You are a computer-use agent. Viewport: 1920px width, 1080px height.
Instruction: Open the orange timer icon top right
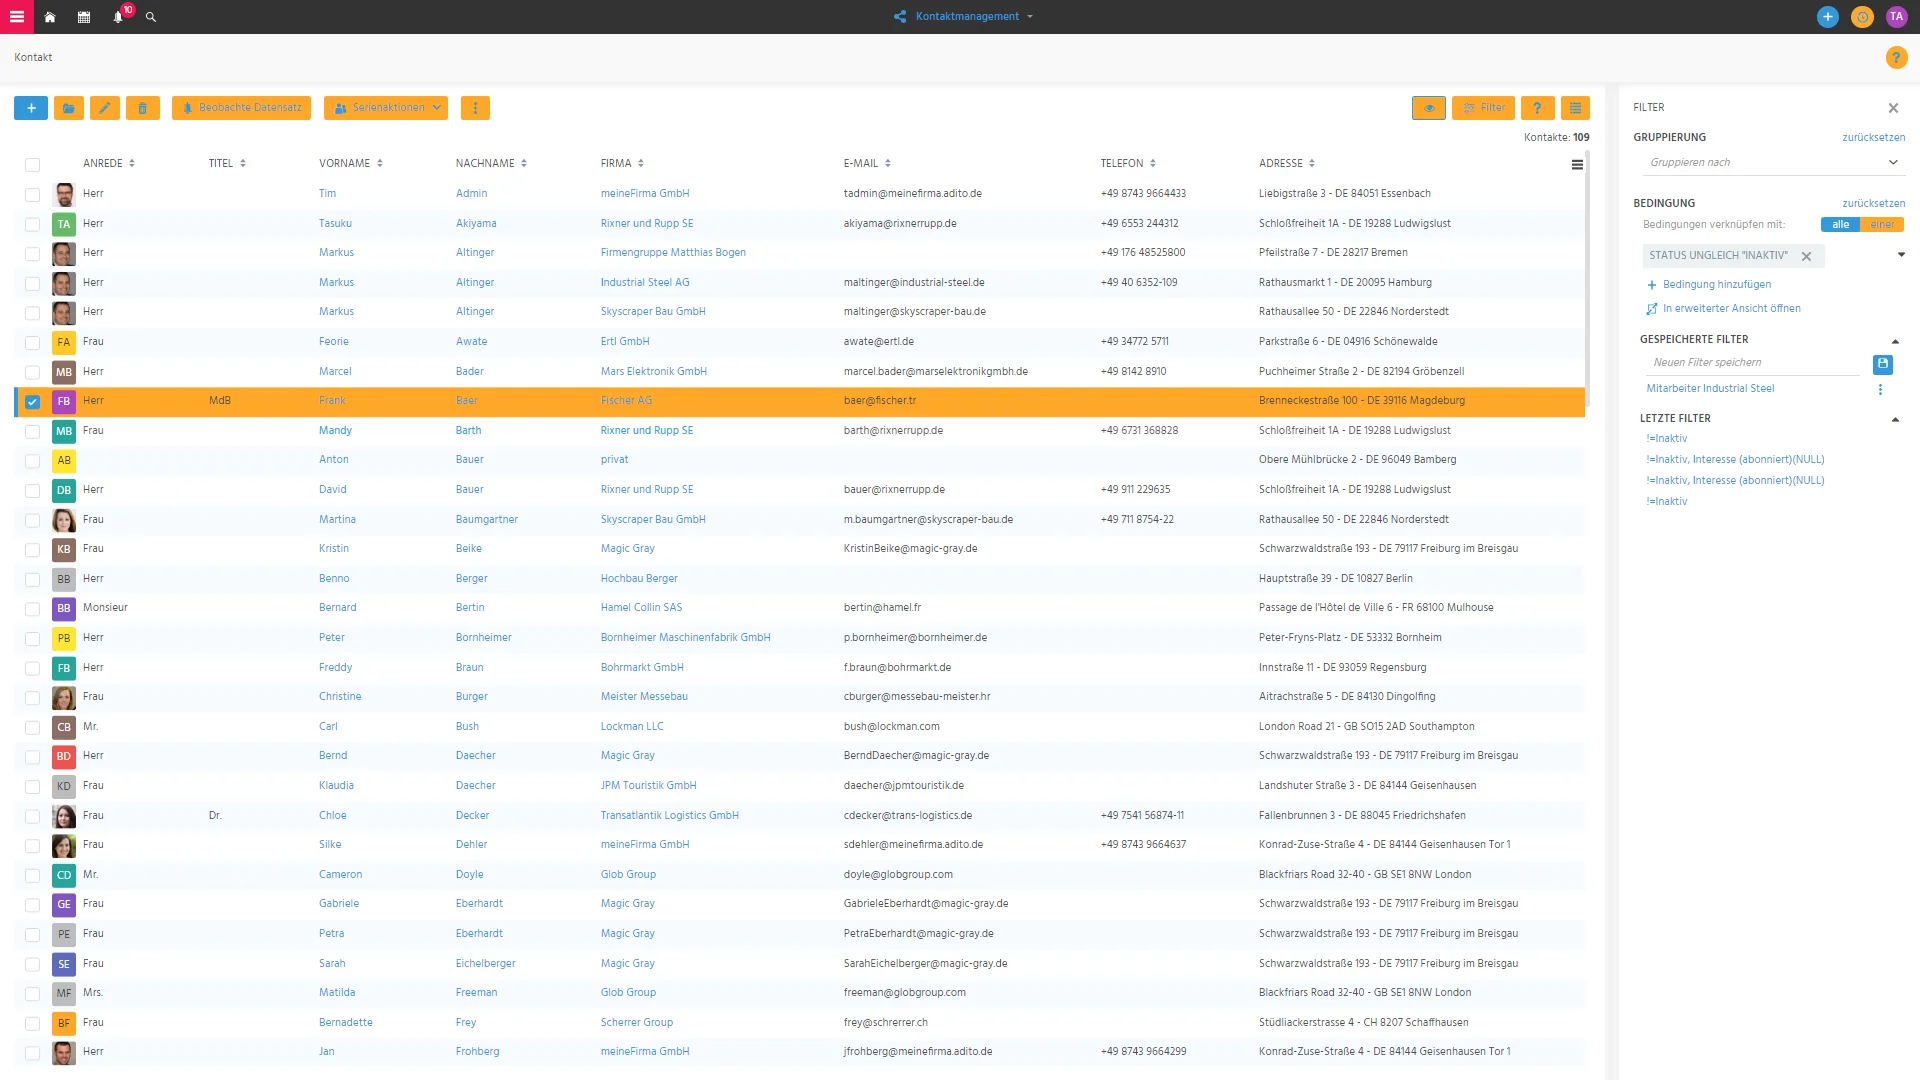pyautogui.click(x=1862, y=17)
